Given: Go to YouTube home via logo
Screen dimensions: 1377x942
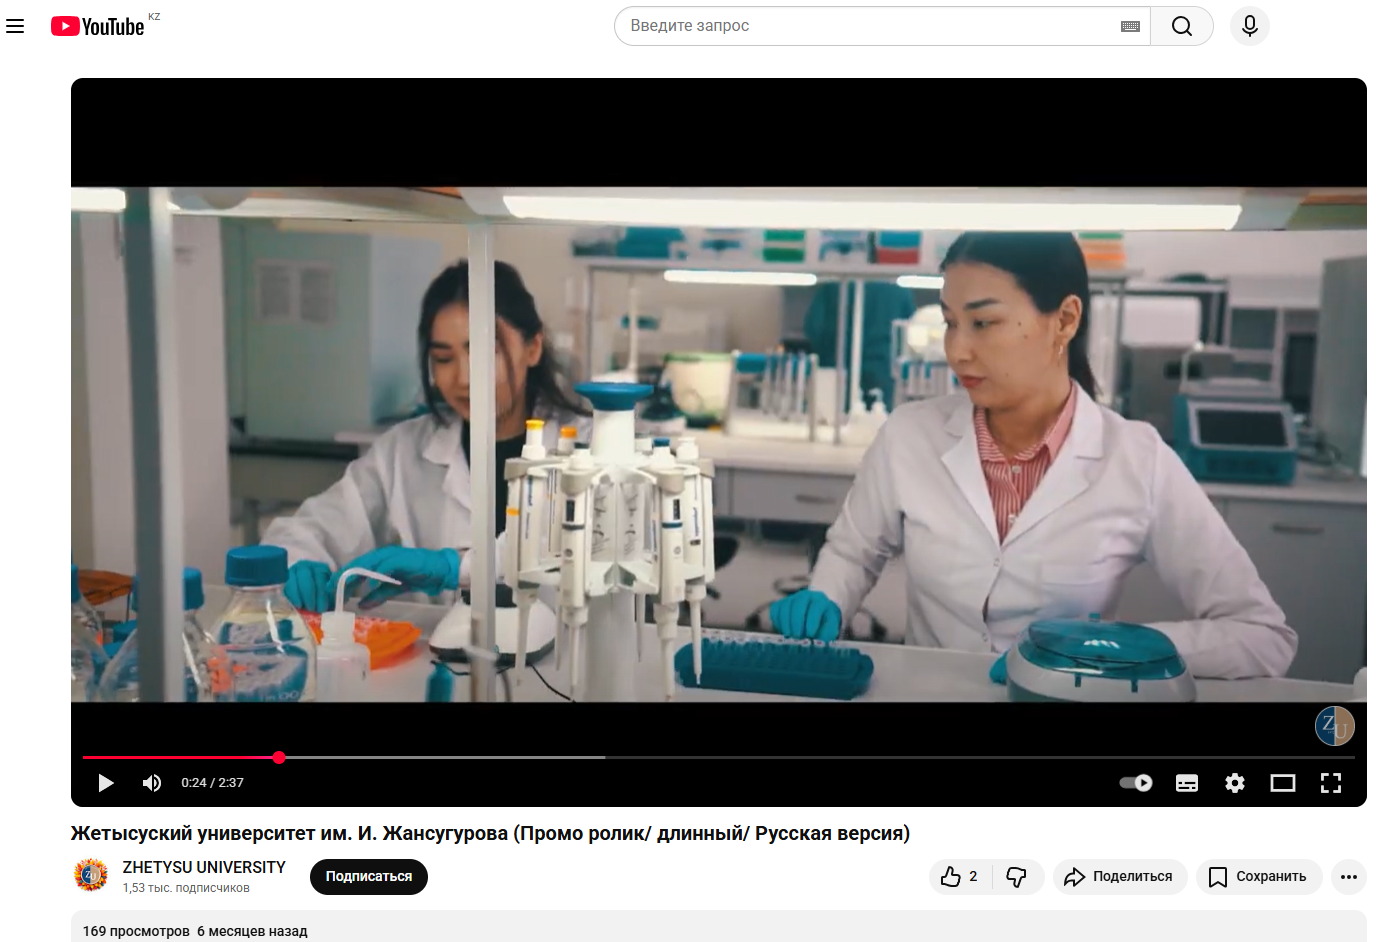Looking at the screenshot, I should coord(98,26).
